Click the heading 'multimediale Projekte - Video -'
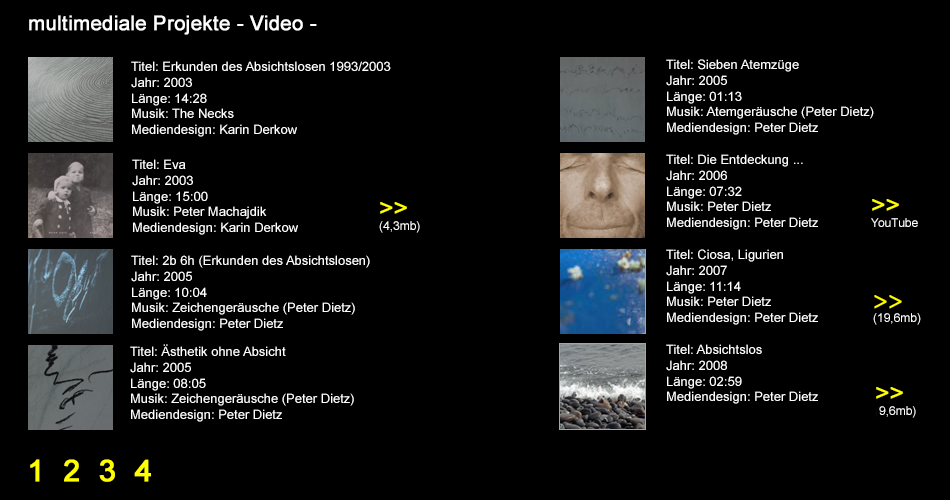Screen dimensions: 950x500 pos(172,24)
